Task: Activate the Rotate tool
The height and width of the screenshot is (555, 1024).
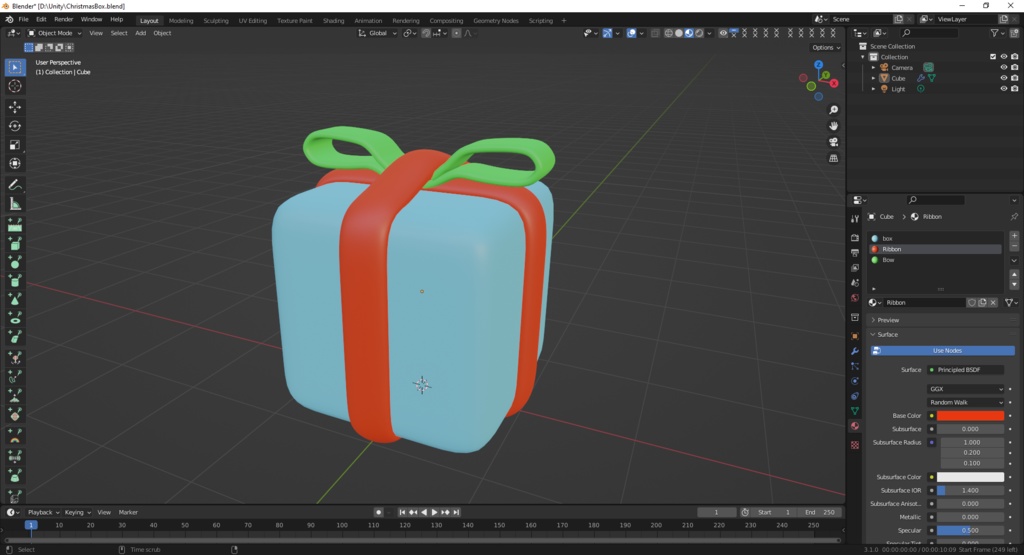Action: [x=15, y=126]
